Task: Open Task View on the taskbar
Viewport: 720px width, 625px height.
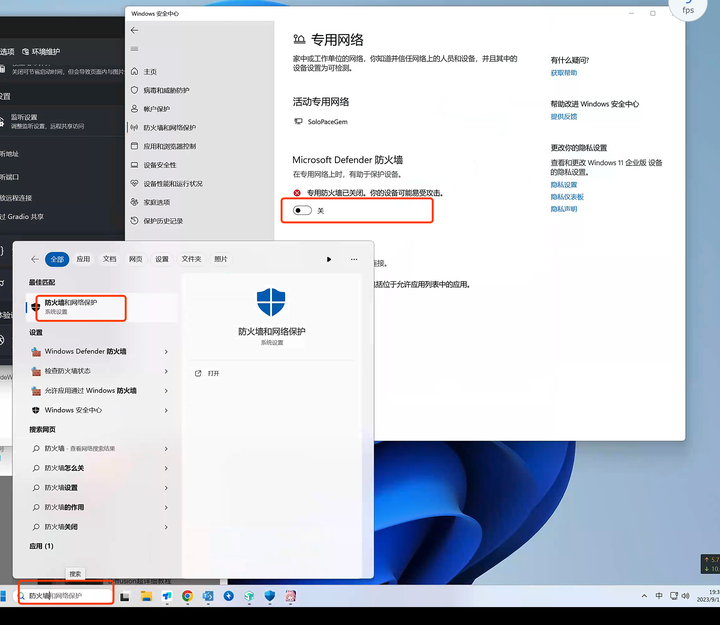Action: [x=125, y=597]
